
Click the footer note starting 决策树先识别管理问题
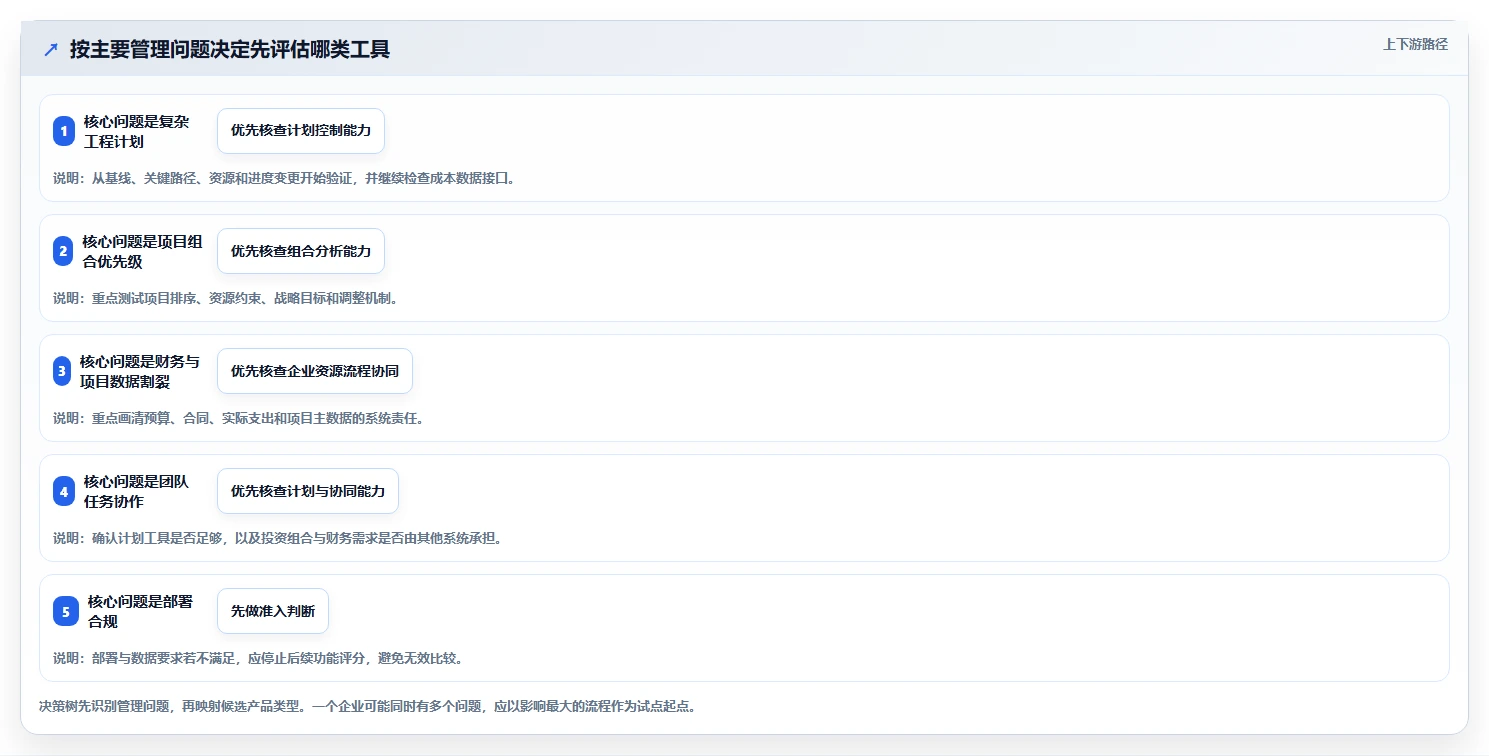[367, 706]
